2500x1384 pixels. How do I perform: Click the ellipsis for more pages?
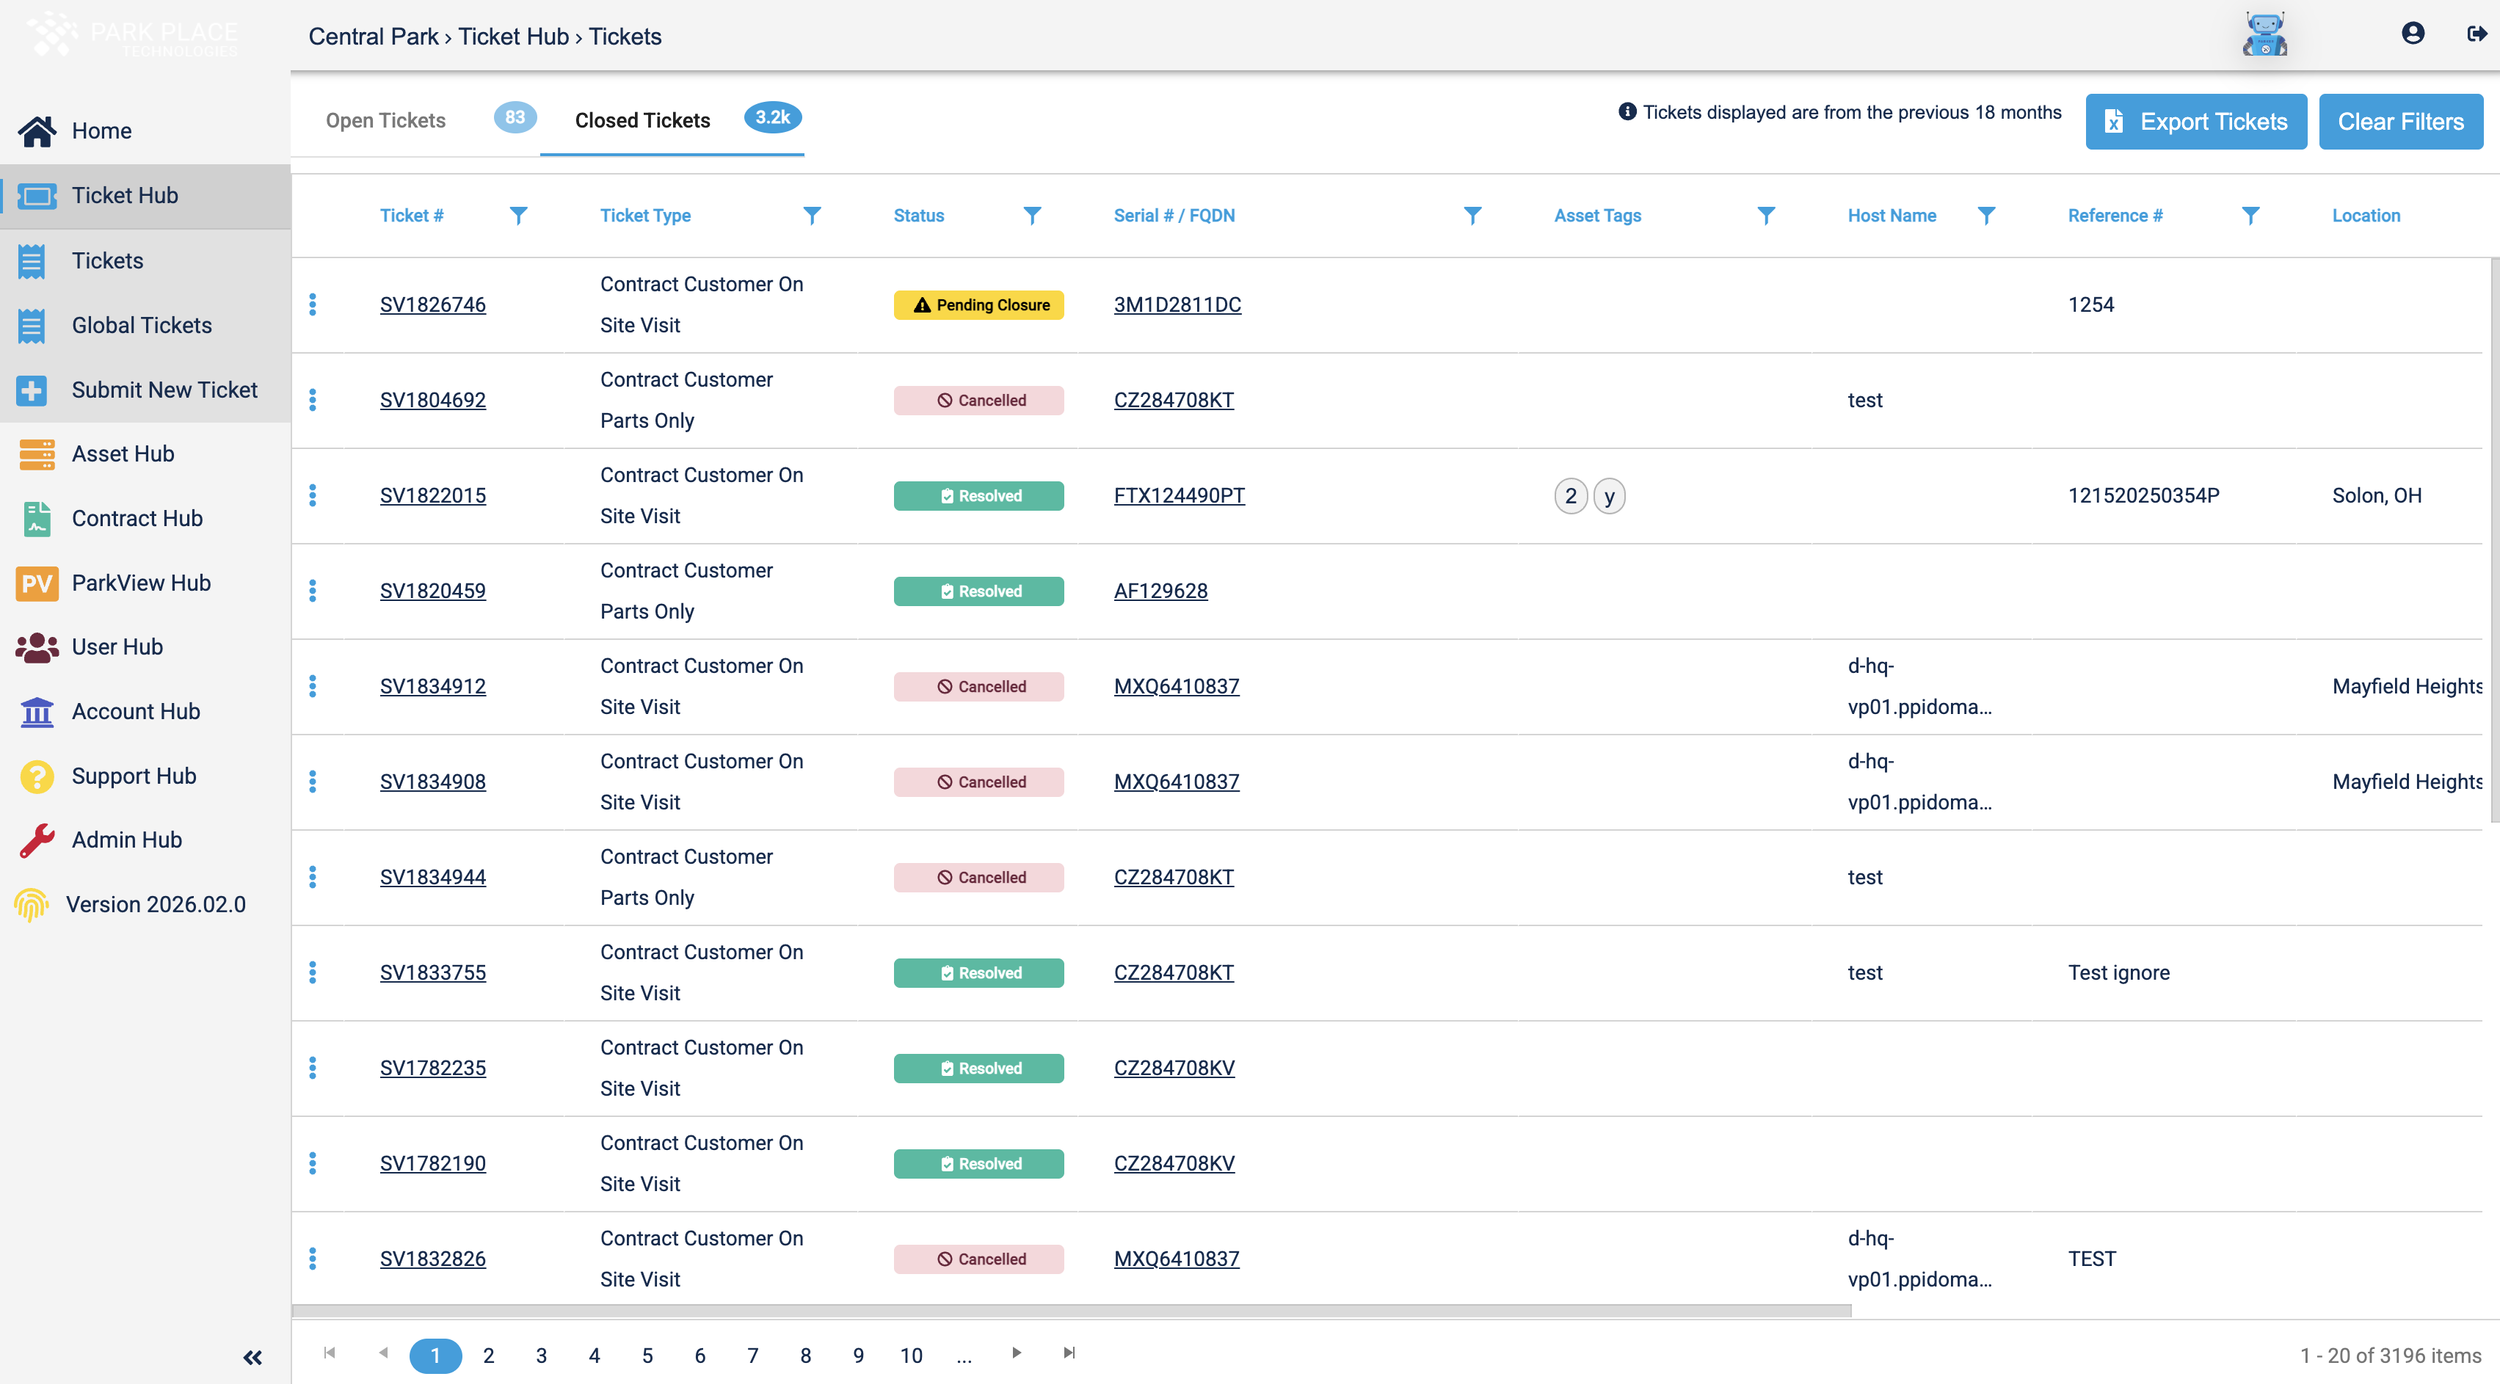pos(963,1356)
